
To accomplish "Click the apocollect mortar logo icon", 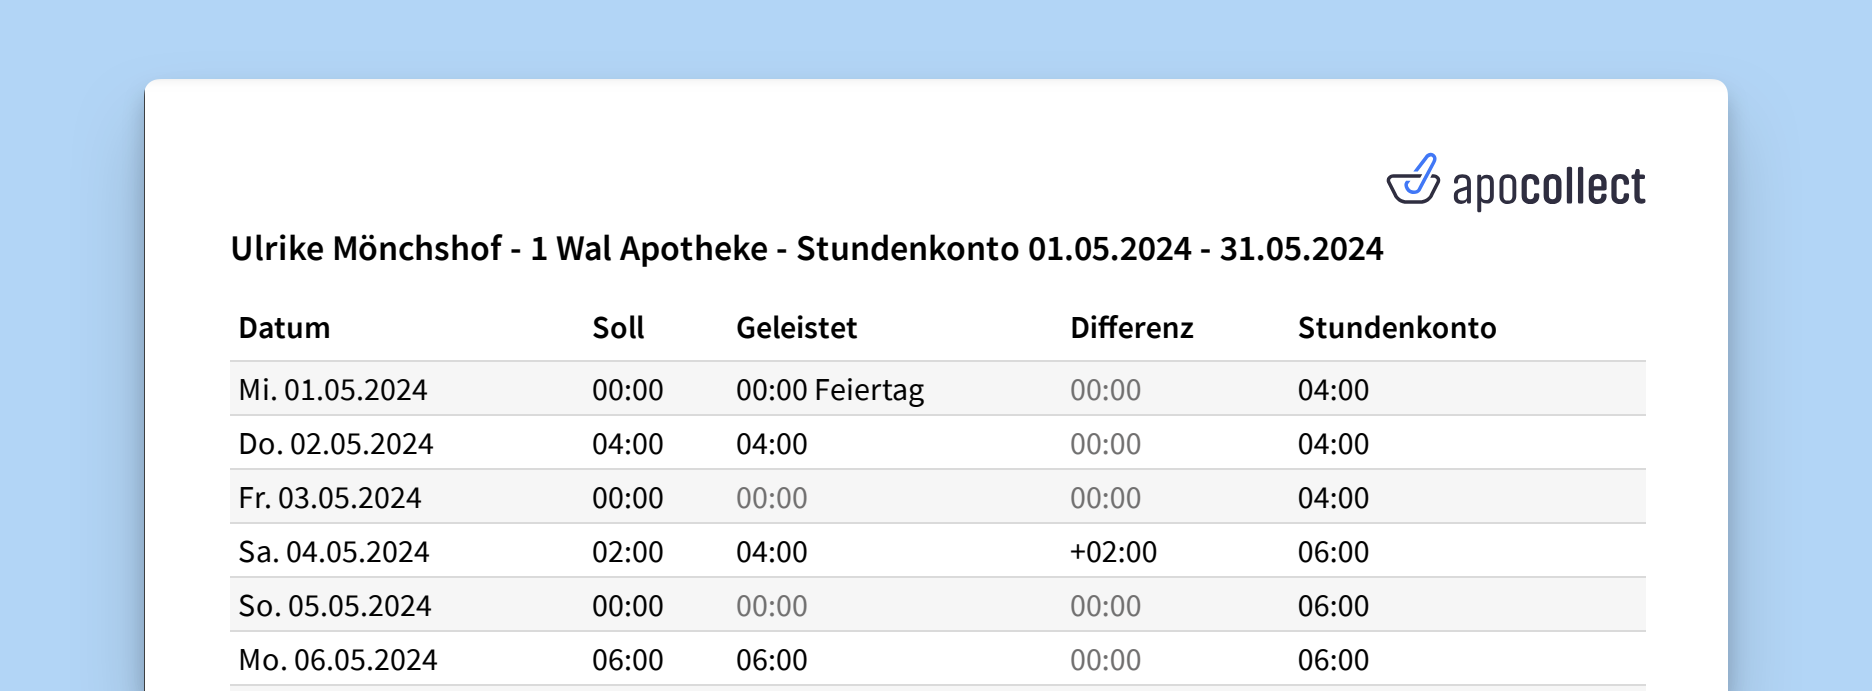I will point(1412,181).
